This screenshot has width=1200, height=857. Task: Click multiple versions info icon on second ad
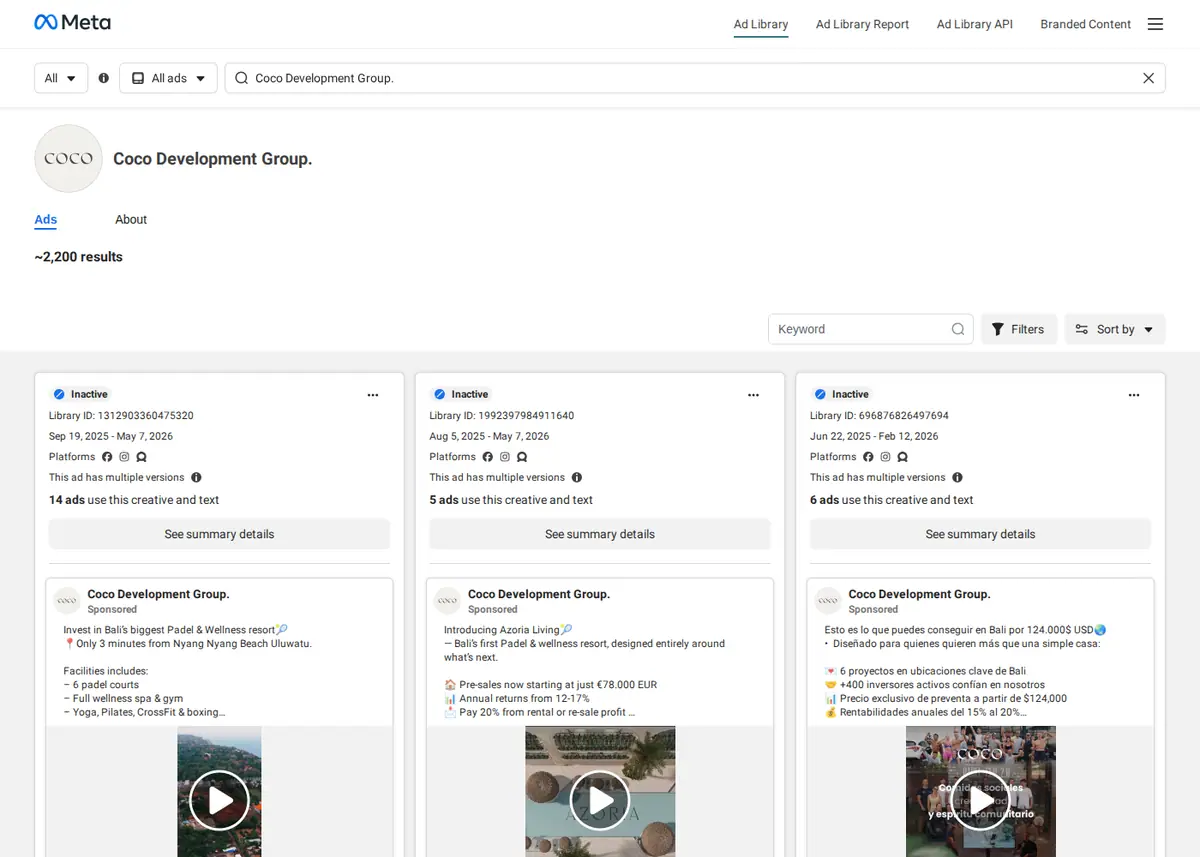(x=577, y=478)
